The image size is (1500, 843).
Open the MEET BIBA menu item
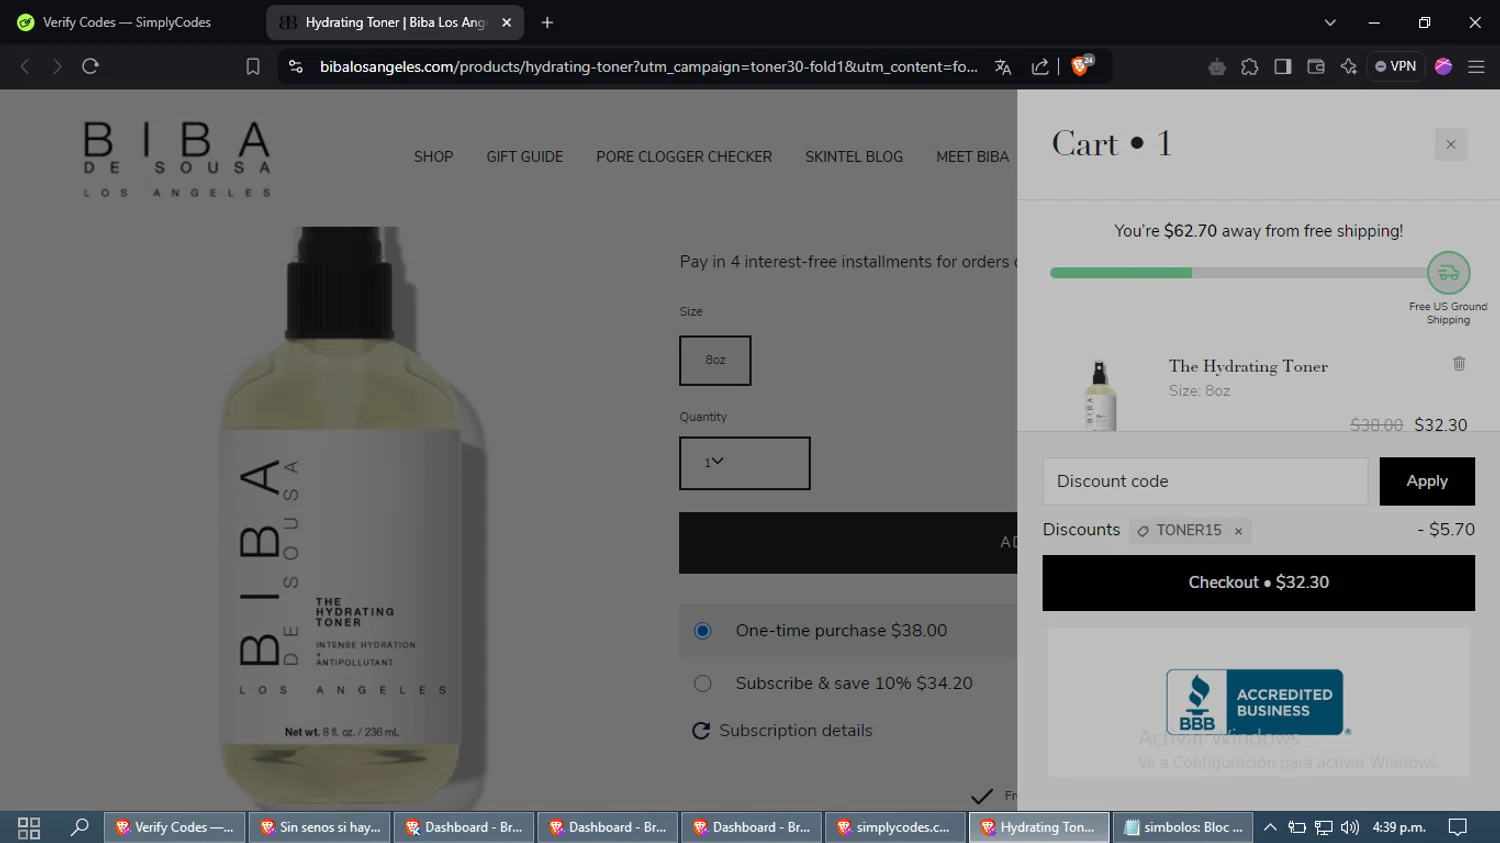point(972,157)
